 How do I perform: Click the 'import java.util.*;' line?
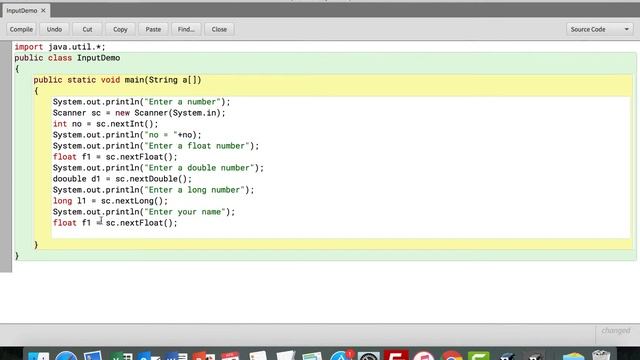pos(60,47)
